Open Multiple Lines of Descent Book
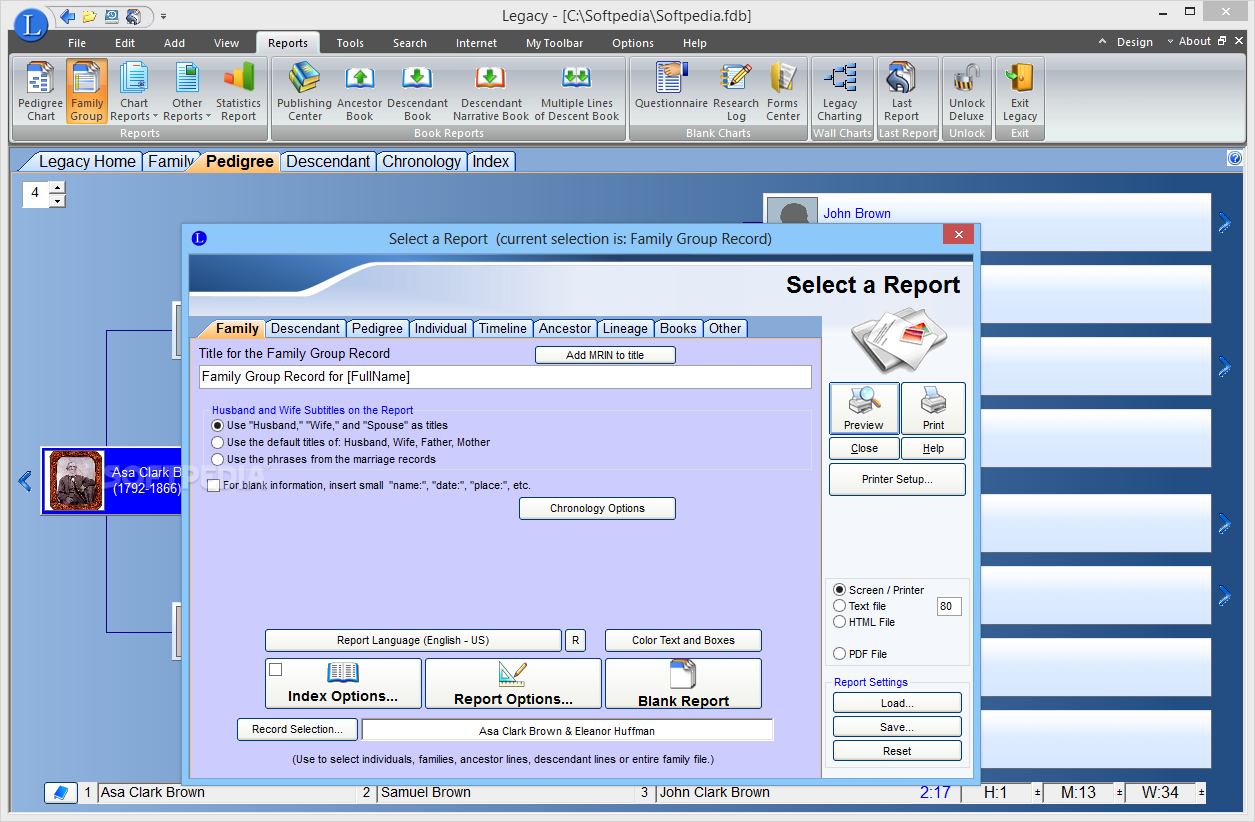This screenshot has width=1255, height=822. [x=577, y=91]
